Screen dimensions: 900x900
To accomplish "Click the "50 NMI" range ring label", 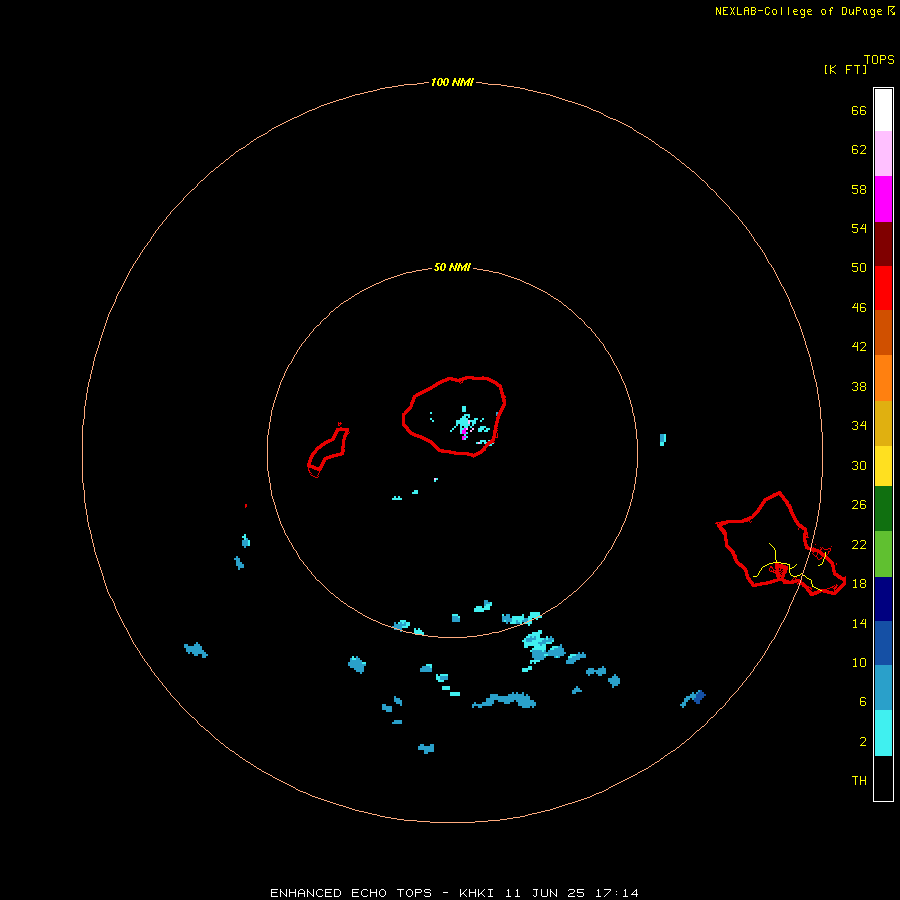I will pyautogui.click(x=452, y=267).
